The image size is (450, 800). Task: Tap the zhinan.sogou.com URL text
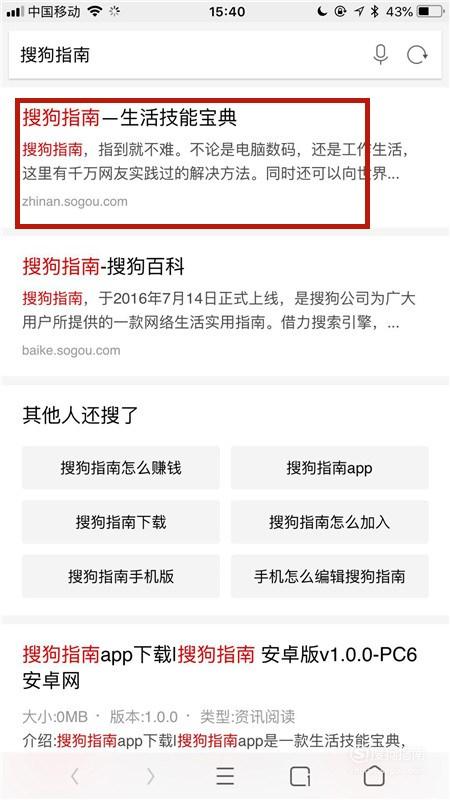pos(74,201)
